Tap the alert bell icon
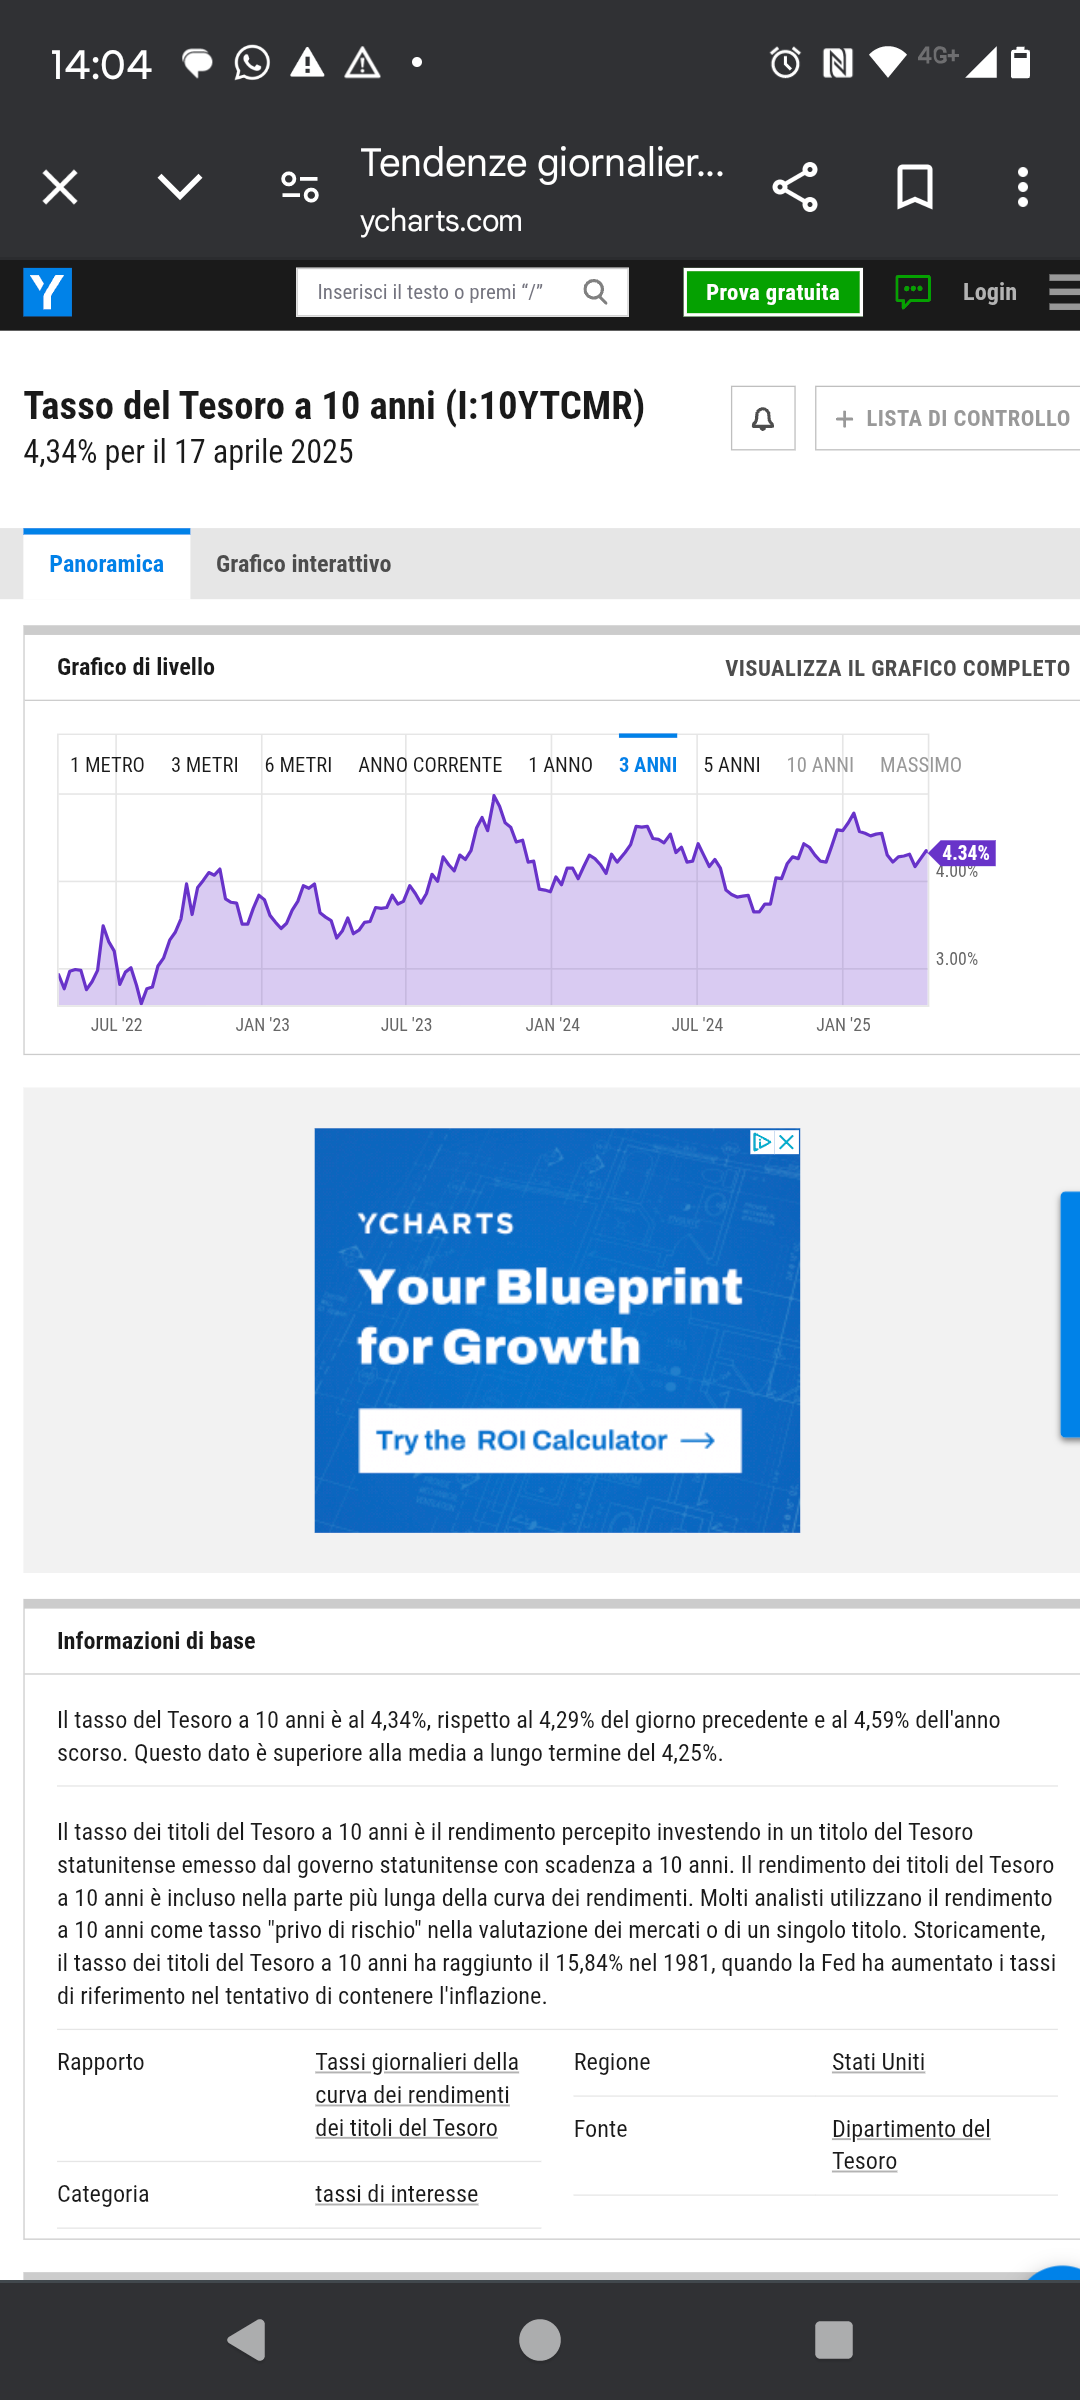 [763, 418]
